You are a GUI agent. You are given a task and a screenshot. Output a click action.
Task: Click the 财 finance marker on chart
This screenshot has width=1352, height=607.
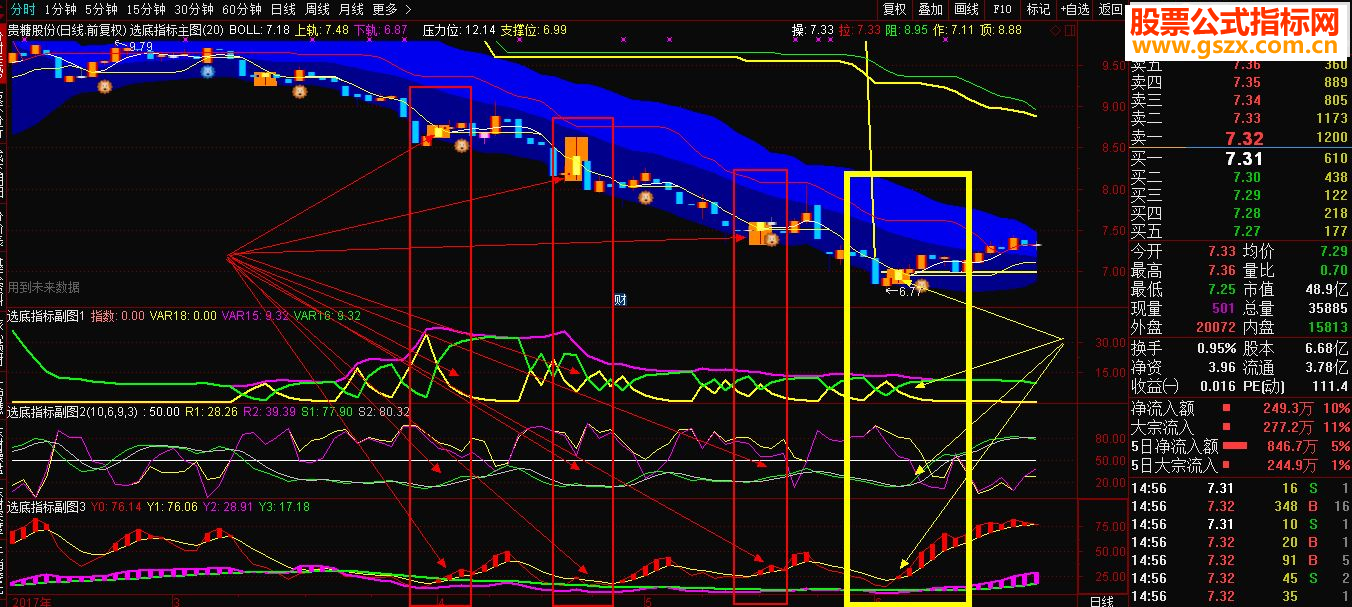click(x=620, y=298)
